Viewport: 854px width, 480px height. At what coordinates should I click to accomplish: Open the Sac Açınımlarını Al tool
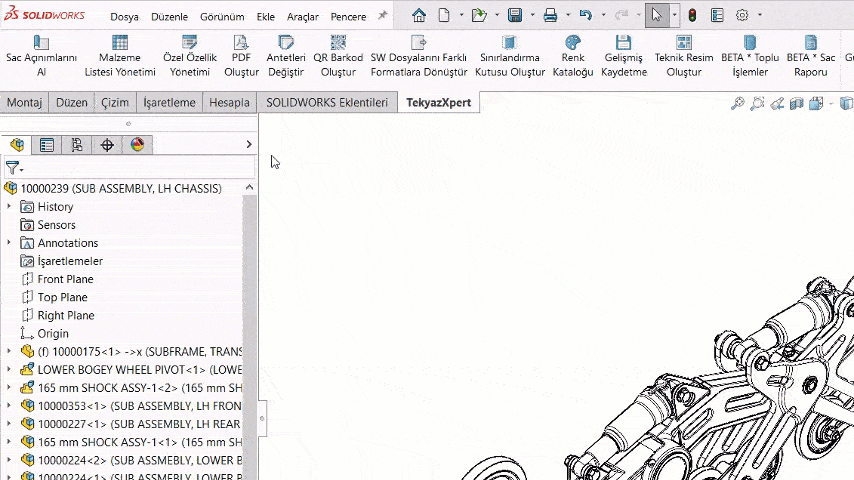click(41, 56)
